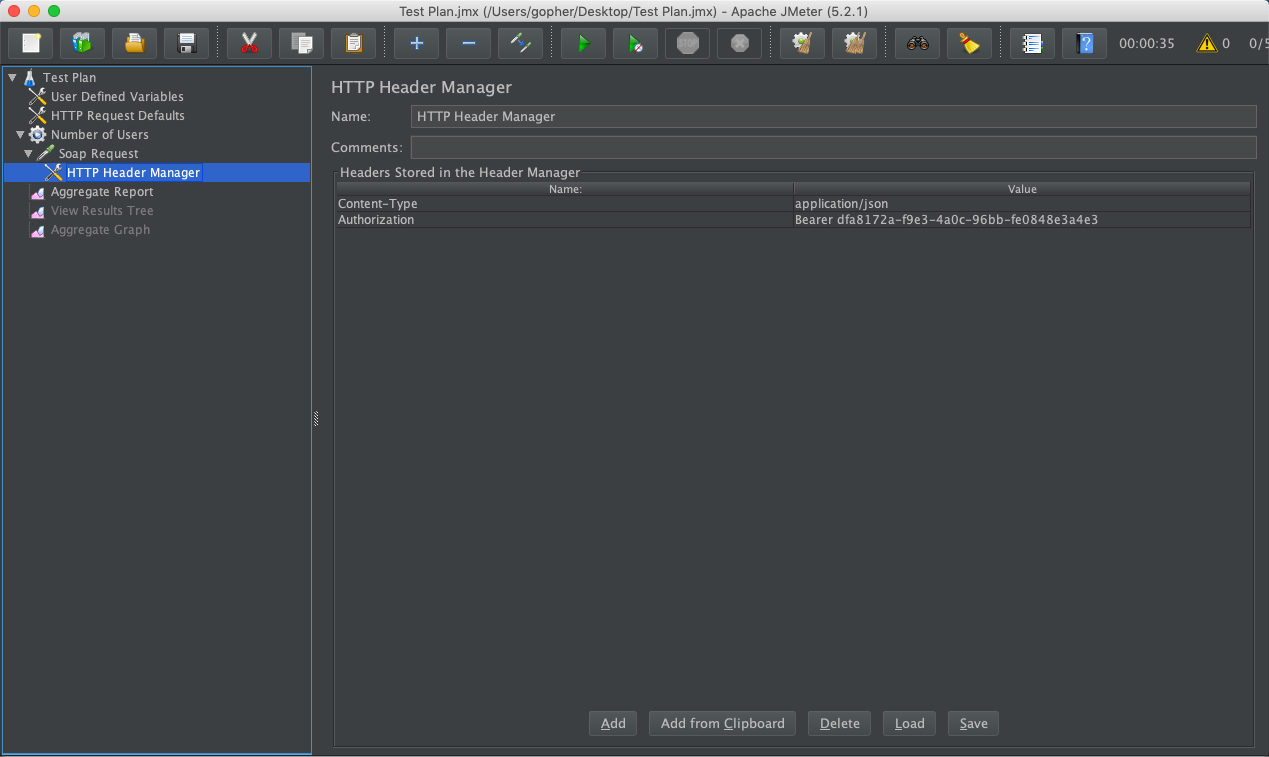Collapse all nodes with minus icon
The width and height of the screenshot is (1269, 757).
(469, 43)
